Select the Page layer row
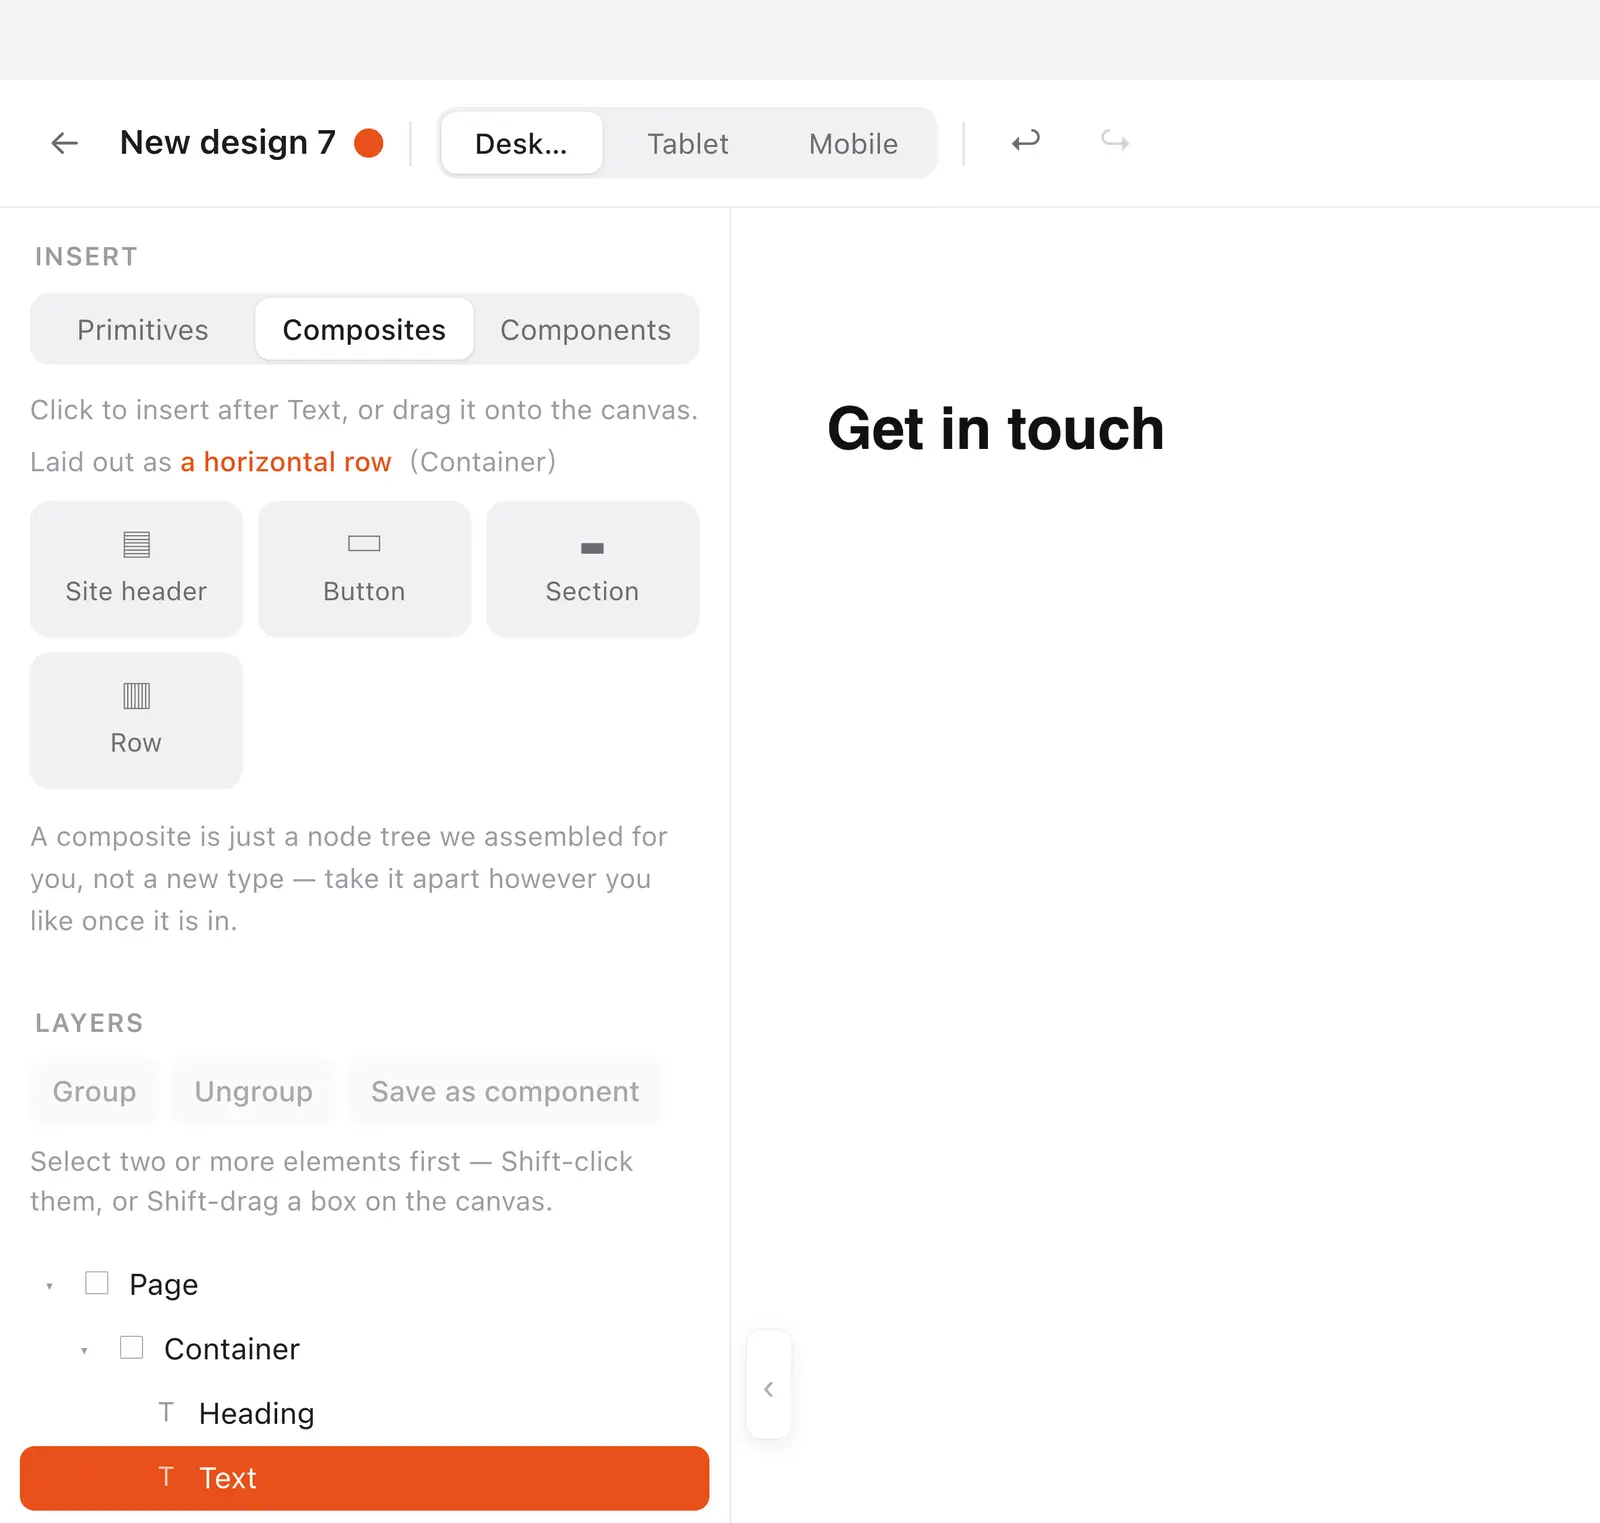This screenshot has height=1523, width=1600. (364, 1284)
